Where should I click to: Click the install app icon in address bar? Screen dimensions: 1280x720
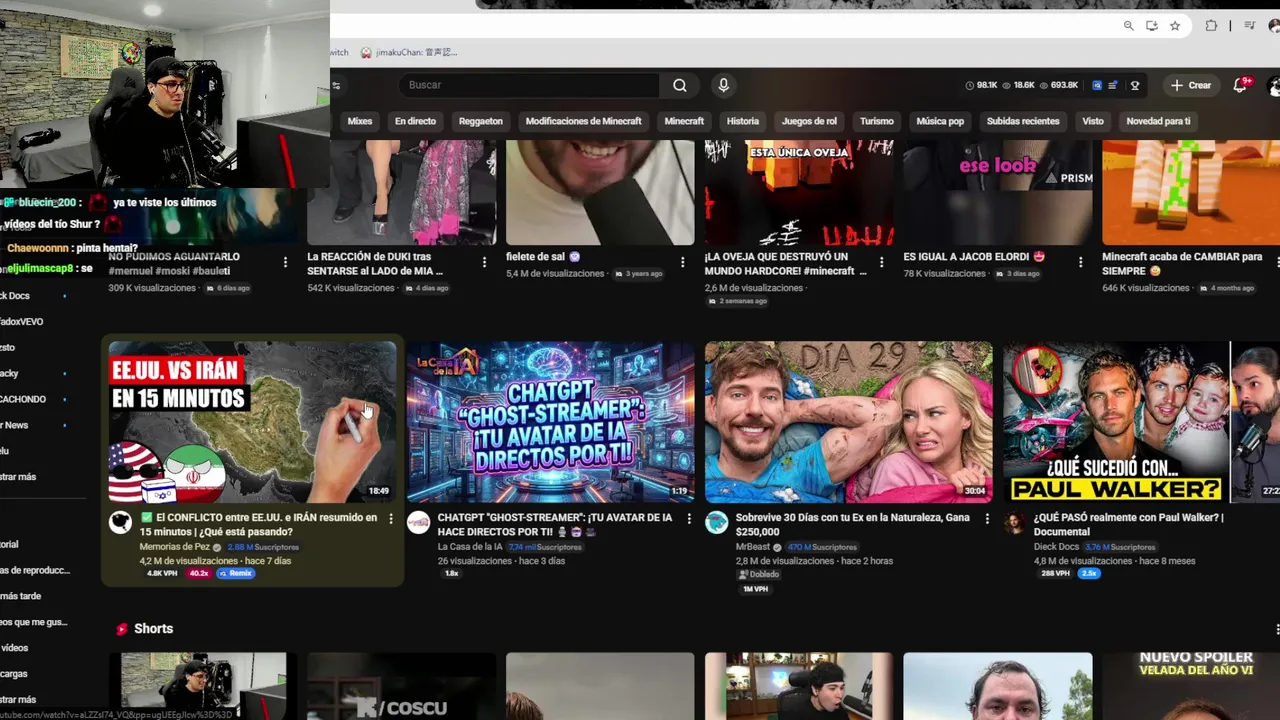1152,26
